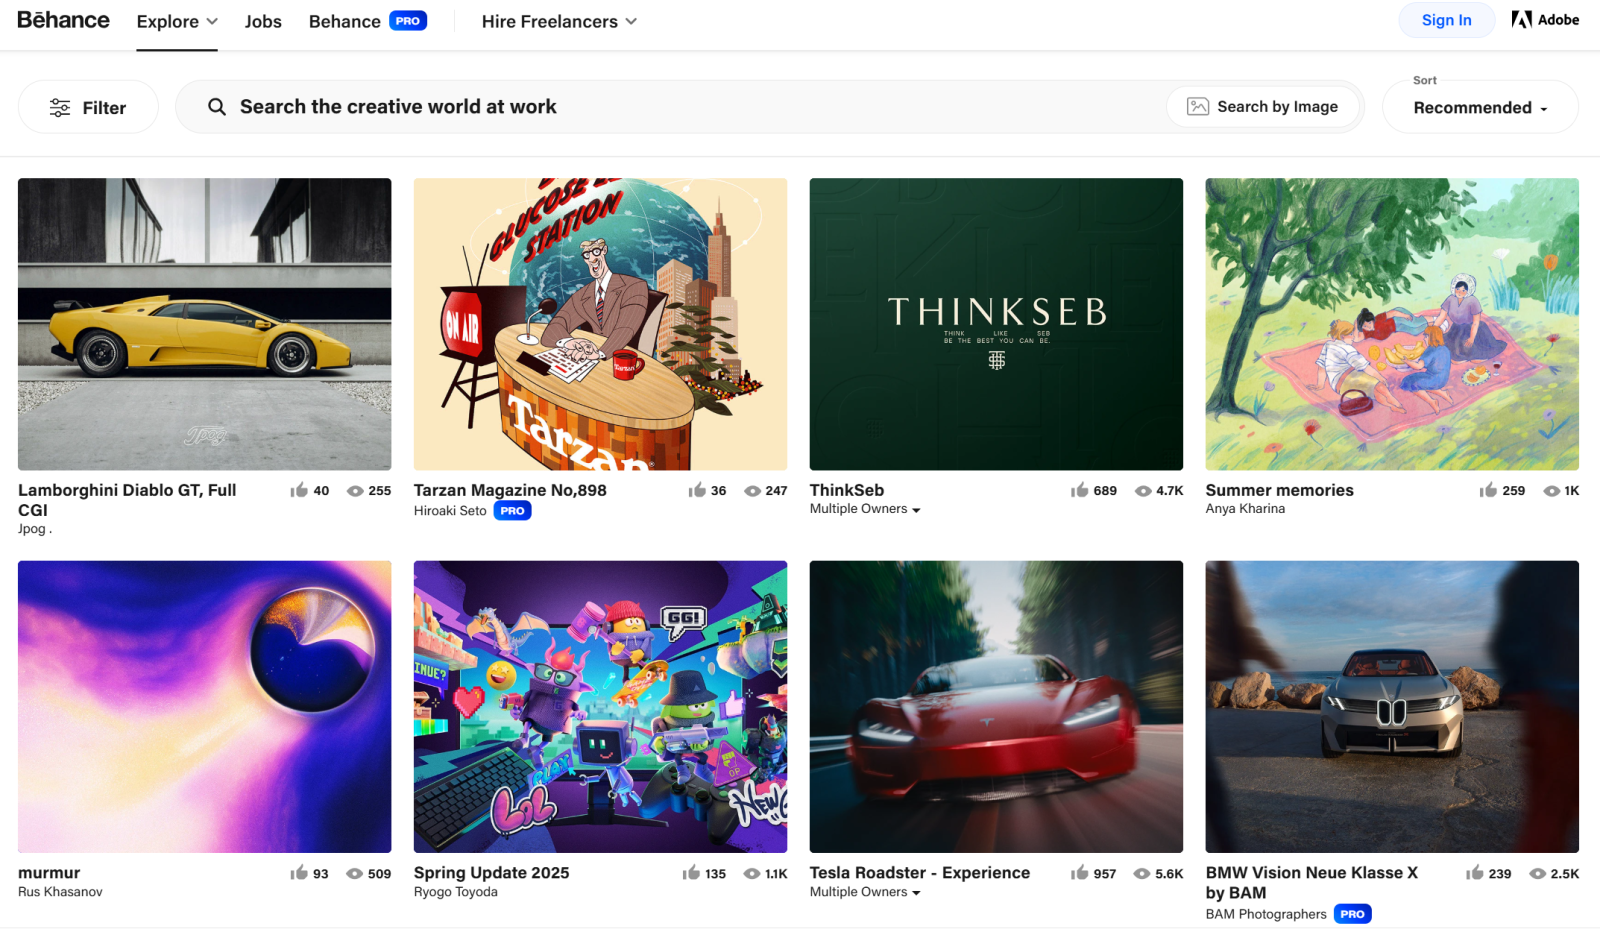Click the views eye icon for Summer memories
Viewport: 1600px width, 929px height.
[x=1552, y=491]
